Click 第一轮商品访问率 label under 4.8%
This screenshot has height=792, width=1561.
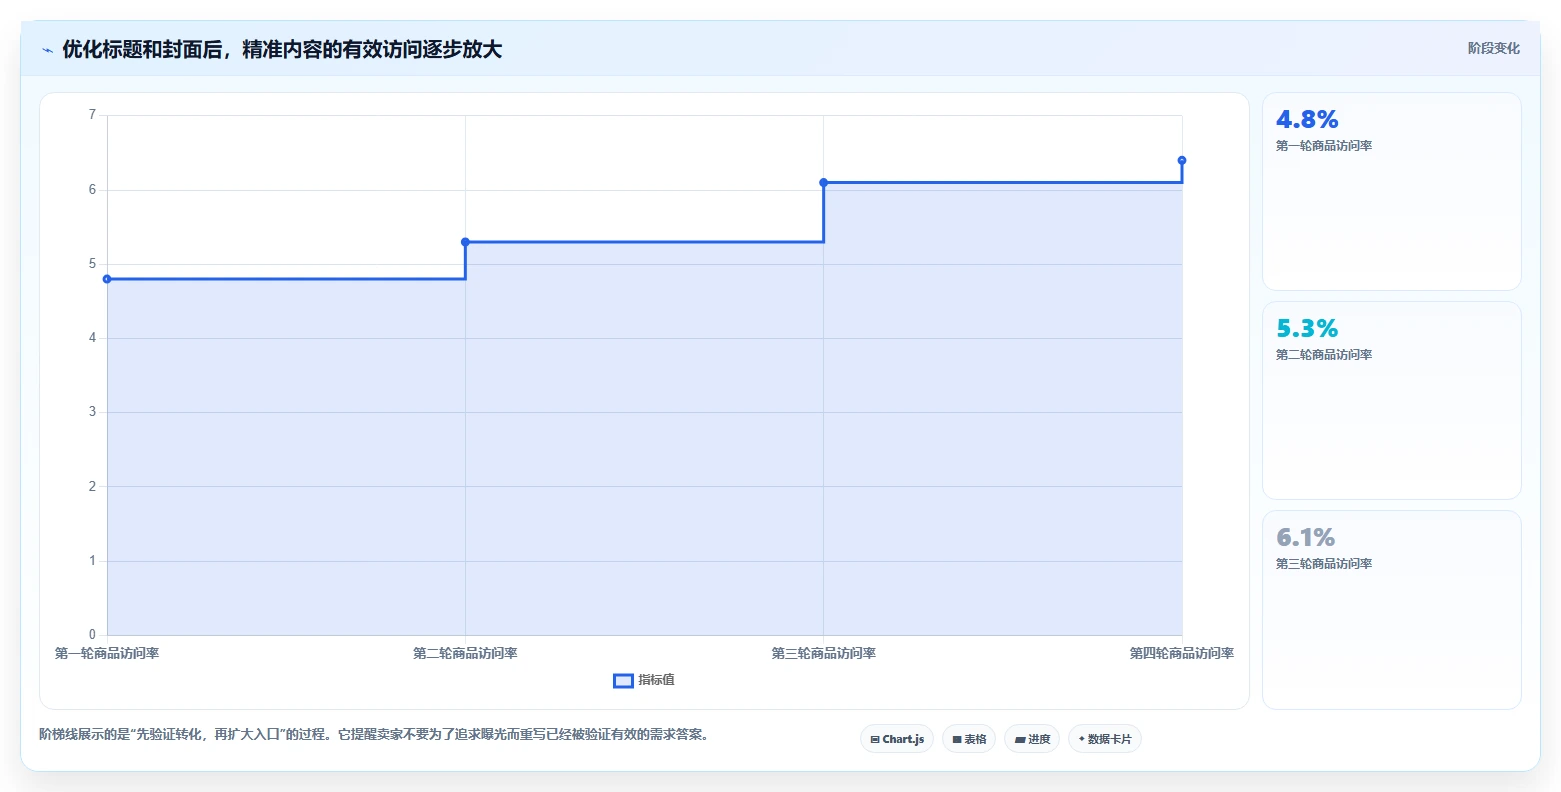click(x=1324, y=146)
